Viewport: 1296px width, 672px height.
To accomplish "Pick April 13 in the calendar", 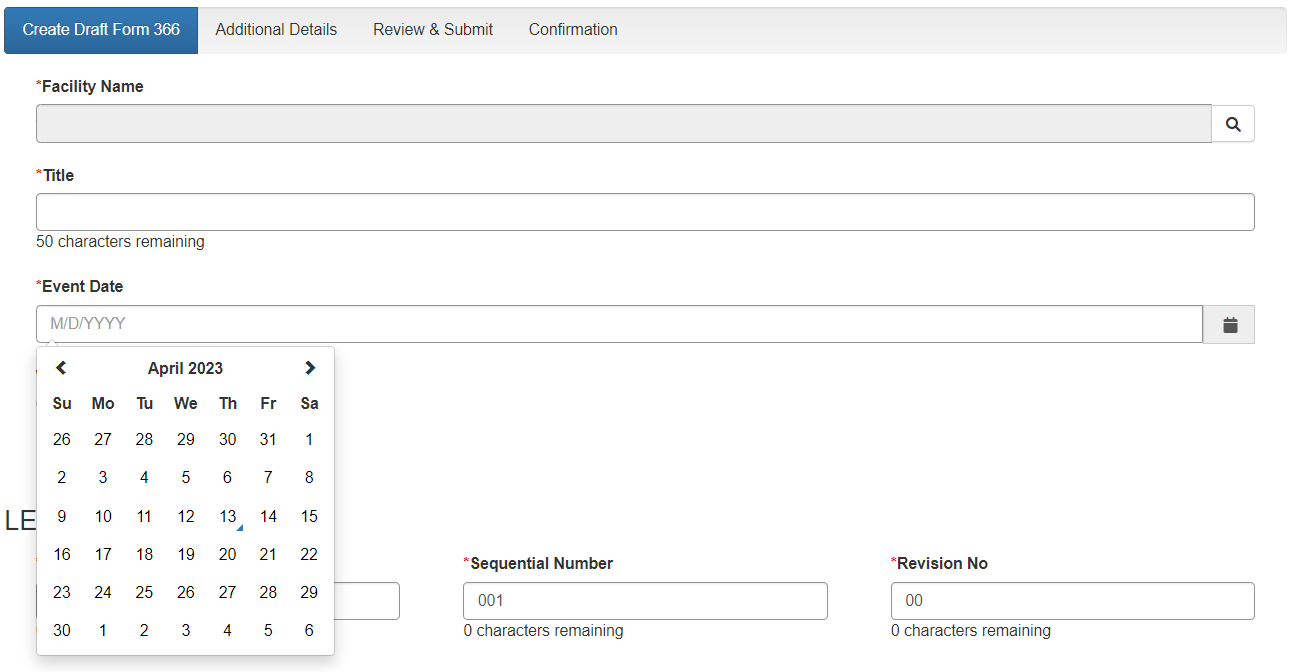I will point(228,517).
